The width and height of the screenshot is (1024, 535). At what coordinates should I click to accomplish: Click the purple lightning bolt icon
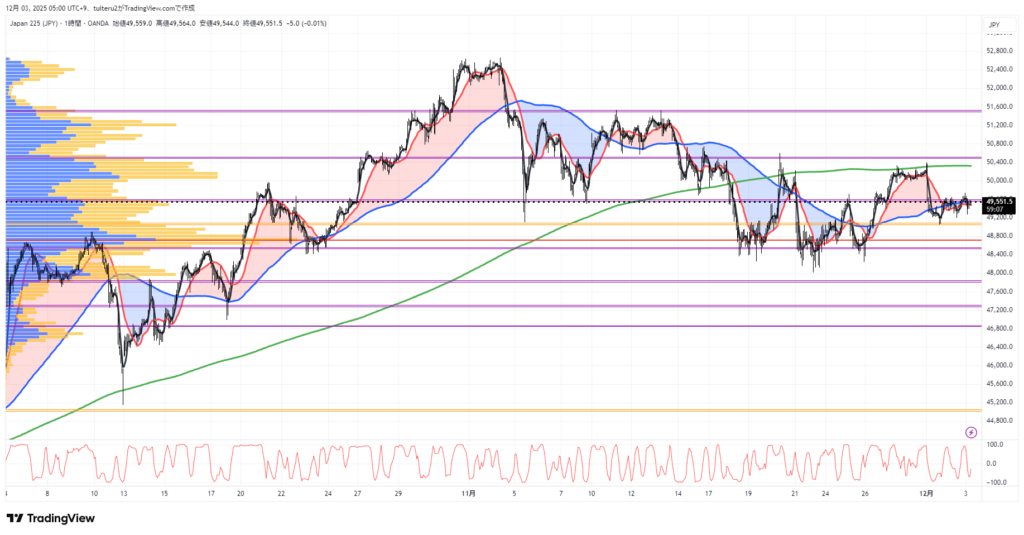(x=971, y=431)
